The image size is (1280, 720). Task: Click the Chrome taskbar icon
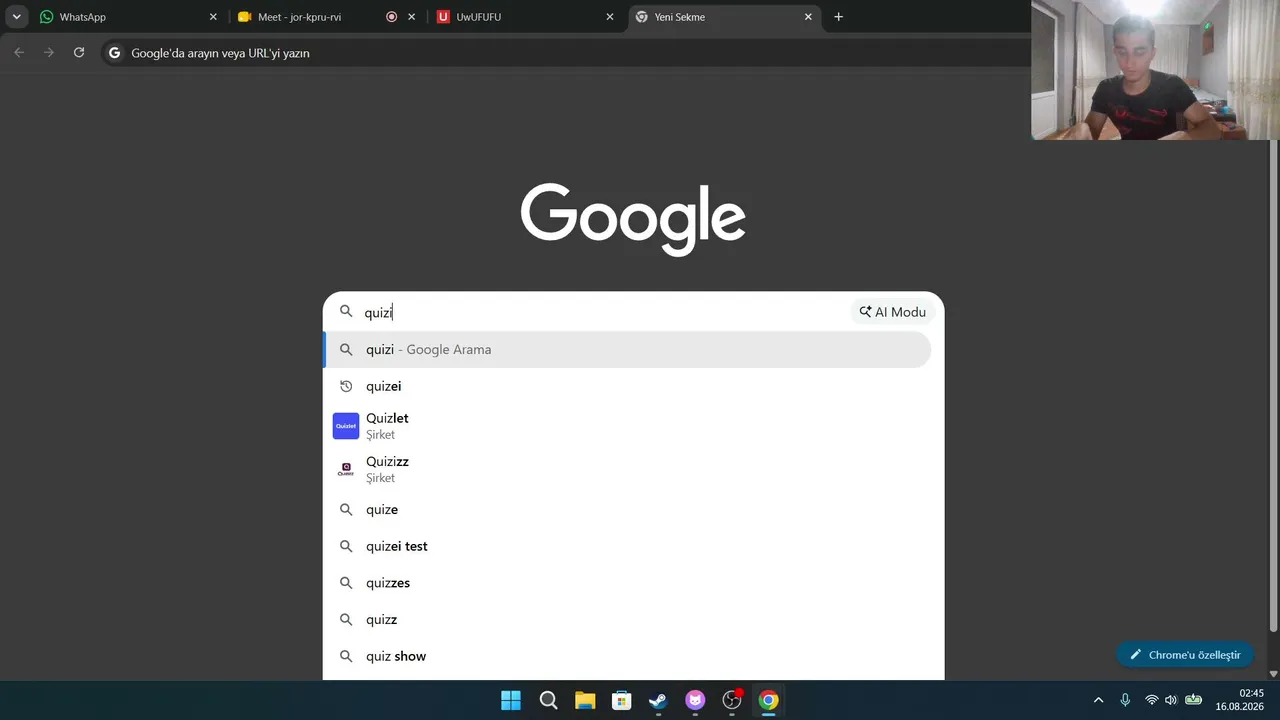pos(768,700)
